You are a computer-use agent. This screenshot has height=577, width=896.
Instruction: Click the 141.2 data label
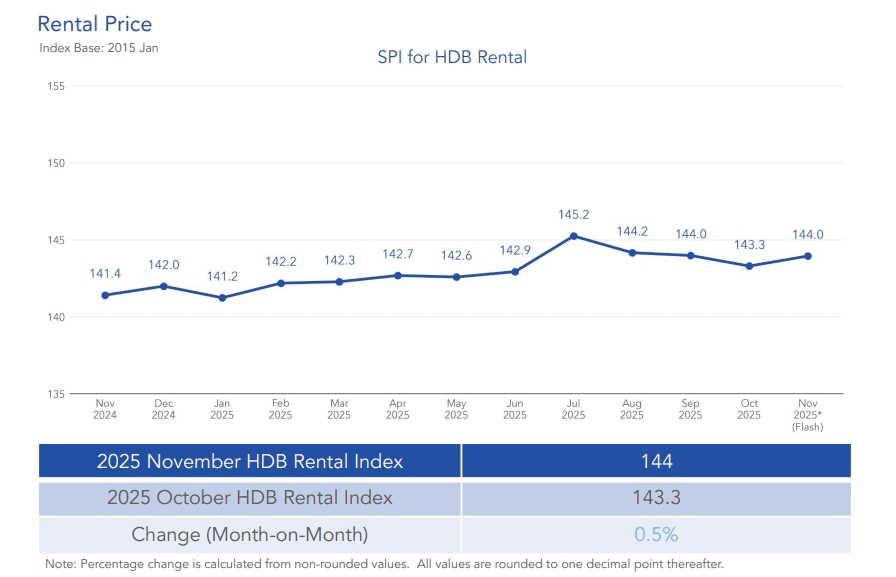pos(222,277)
